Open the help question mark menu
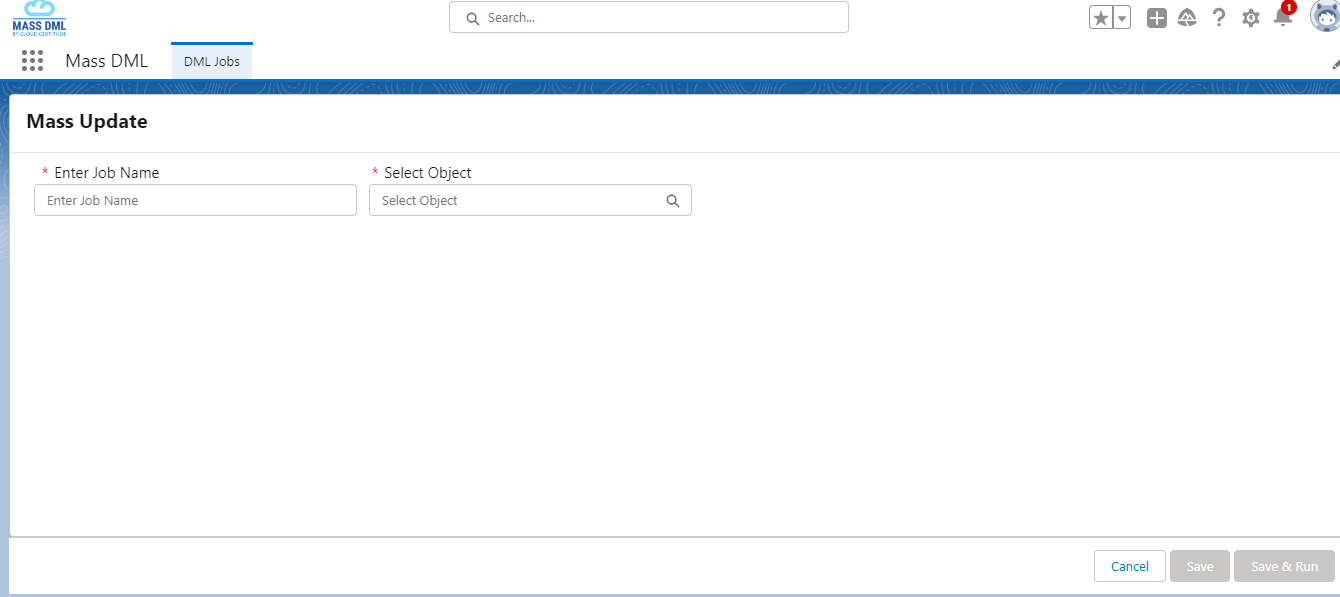This screenshot has height=597, width=1340. coord(1219,18)
